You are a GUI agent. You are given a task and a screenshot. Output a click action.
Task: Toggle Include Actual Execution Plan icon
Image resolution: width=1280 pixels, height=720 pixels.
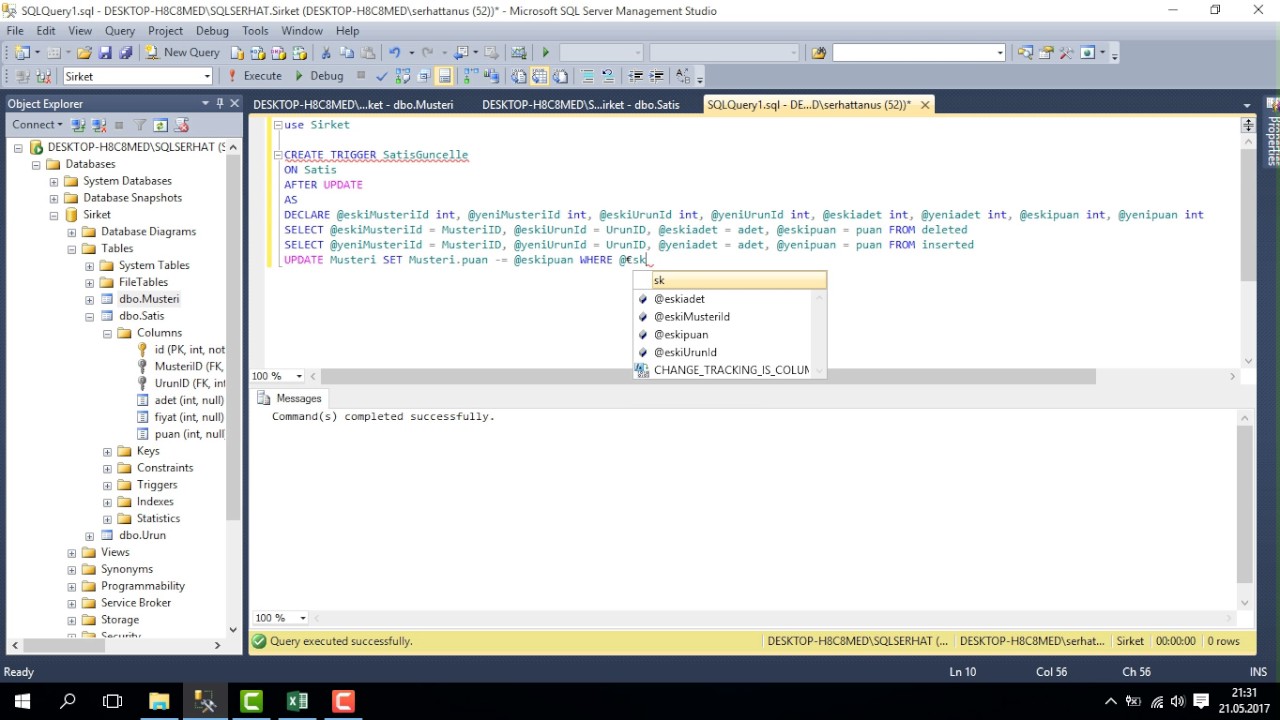[x=470, y=76]
